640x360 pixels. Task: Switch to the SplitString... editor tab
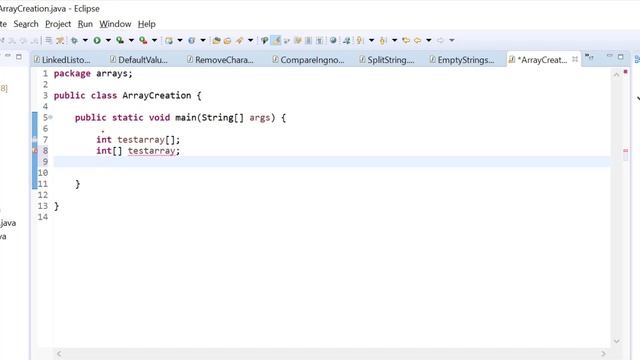click(387, 60)
